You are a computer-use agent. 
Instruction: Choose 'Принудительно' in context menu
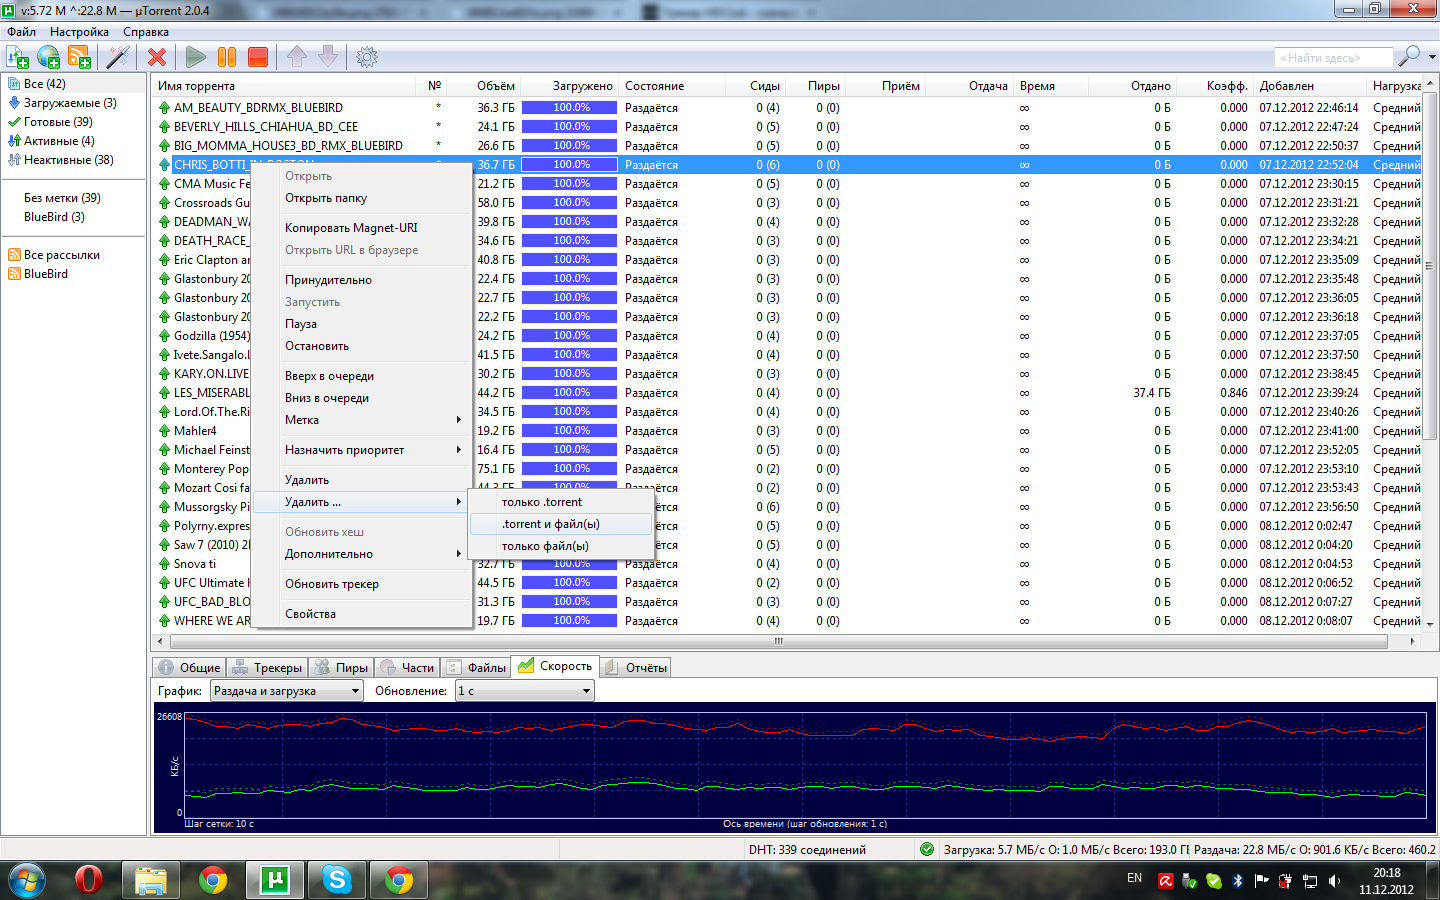pos(361,280)
